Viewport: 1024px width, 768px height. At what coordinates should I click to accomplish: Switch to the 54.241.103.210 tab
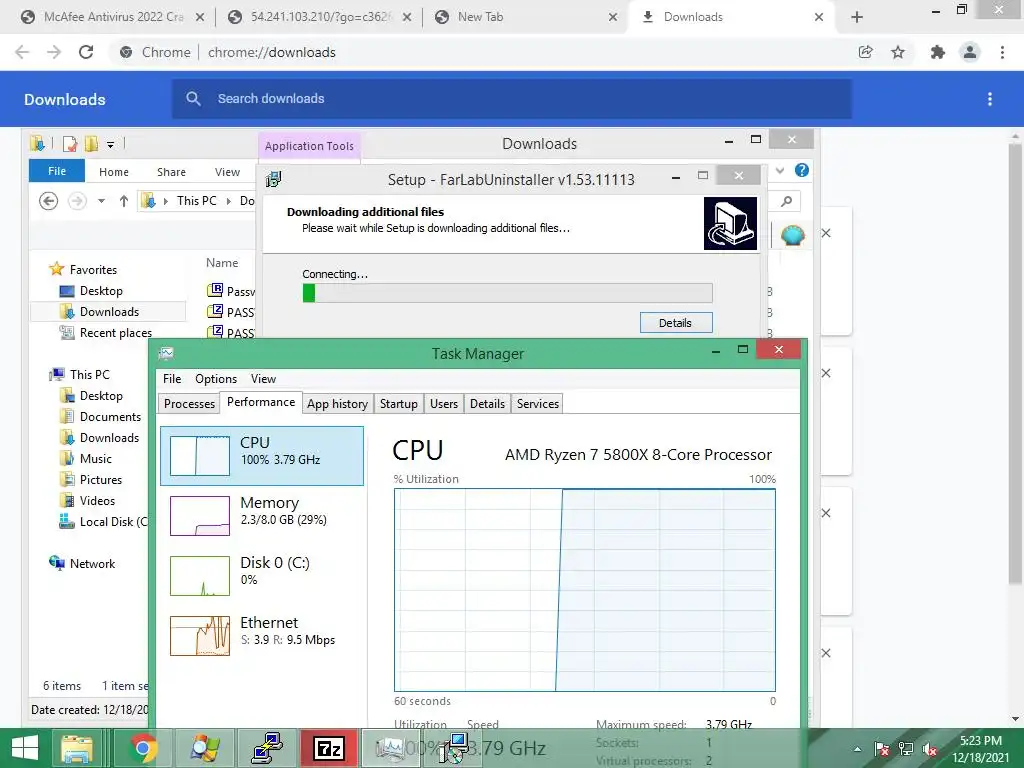[x=320, y=17]
